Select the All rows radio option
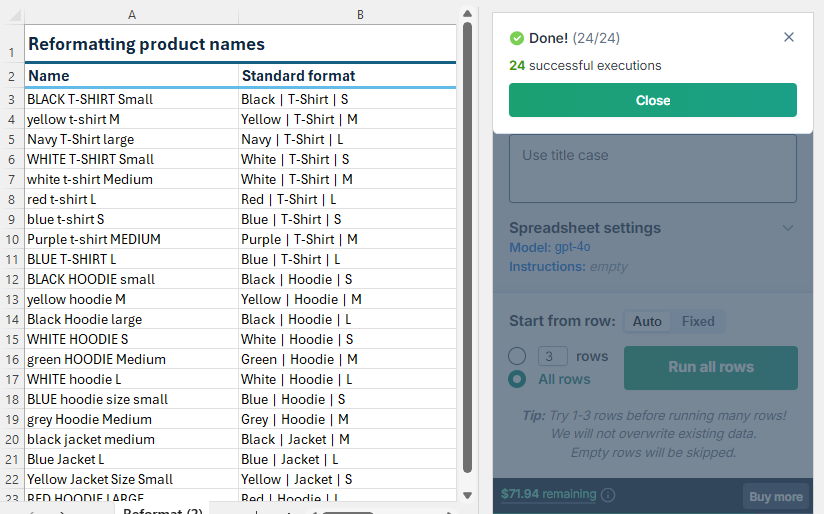This screenshot has height=514, width=824. [x=517, y=379]
